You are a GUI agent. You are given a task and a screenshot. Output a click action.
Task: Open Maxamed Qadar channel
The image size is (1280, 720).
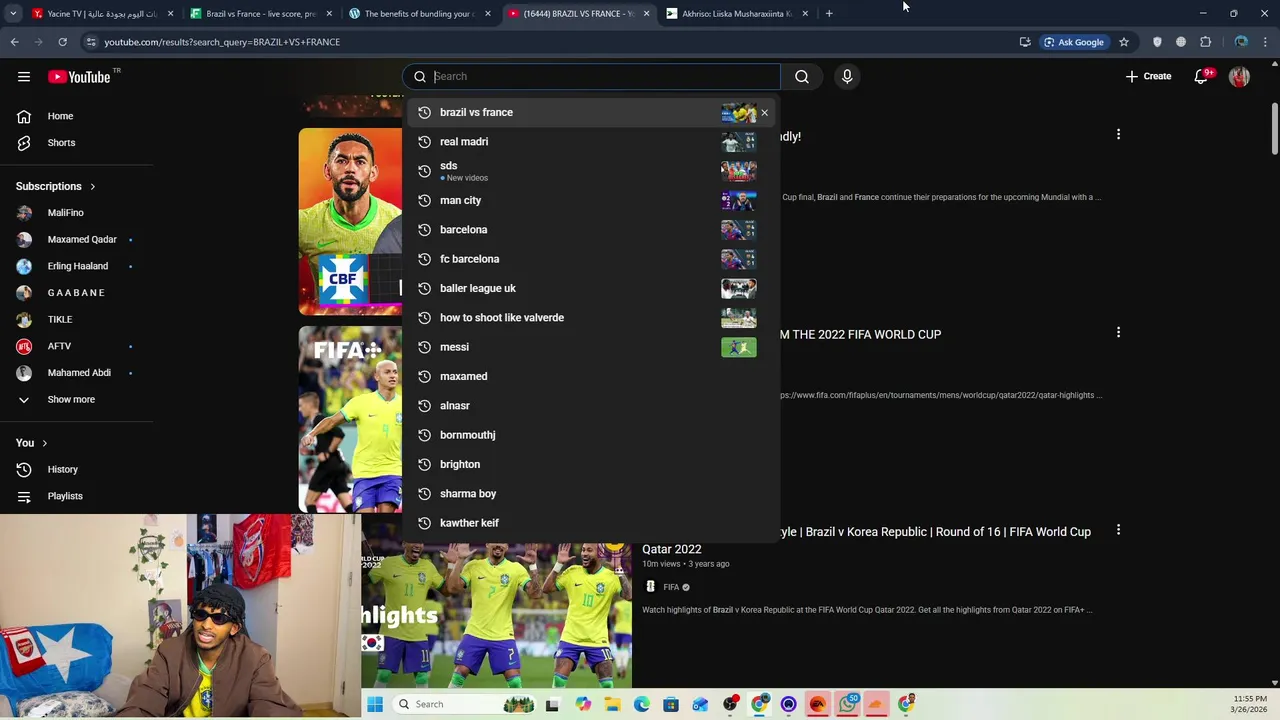80,240
